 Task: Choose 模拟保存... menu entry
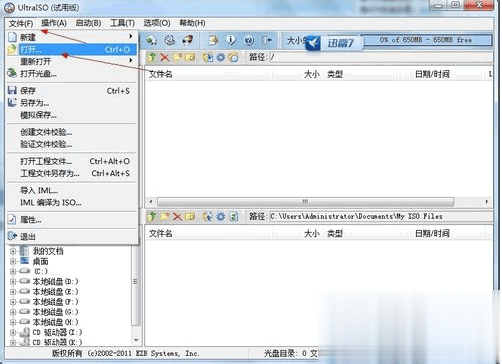coord(72,115)
